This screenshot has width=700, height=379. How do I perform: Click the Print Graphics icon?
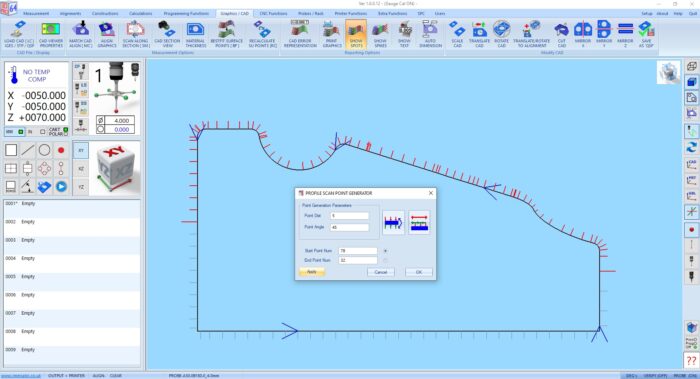(x=332, y=34)
